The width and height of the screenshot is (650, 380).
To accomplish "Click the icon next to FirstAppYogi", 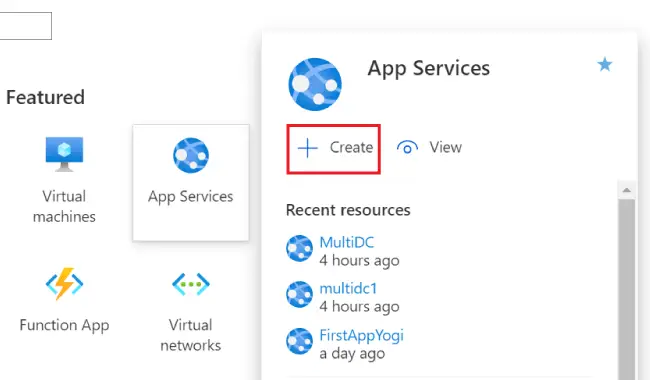I will point(299,341).
